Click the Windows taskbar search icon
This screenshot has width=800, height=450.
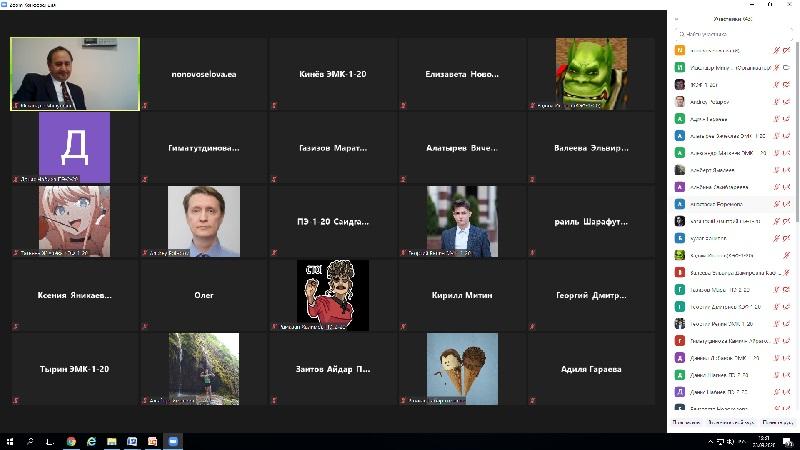click(x=30, y=441)
